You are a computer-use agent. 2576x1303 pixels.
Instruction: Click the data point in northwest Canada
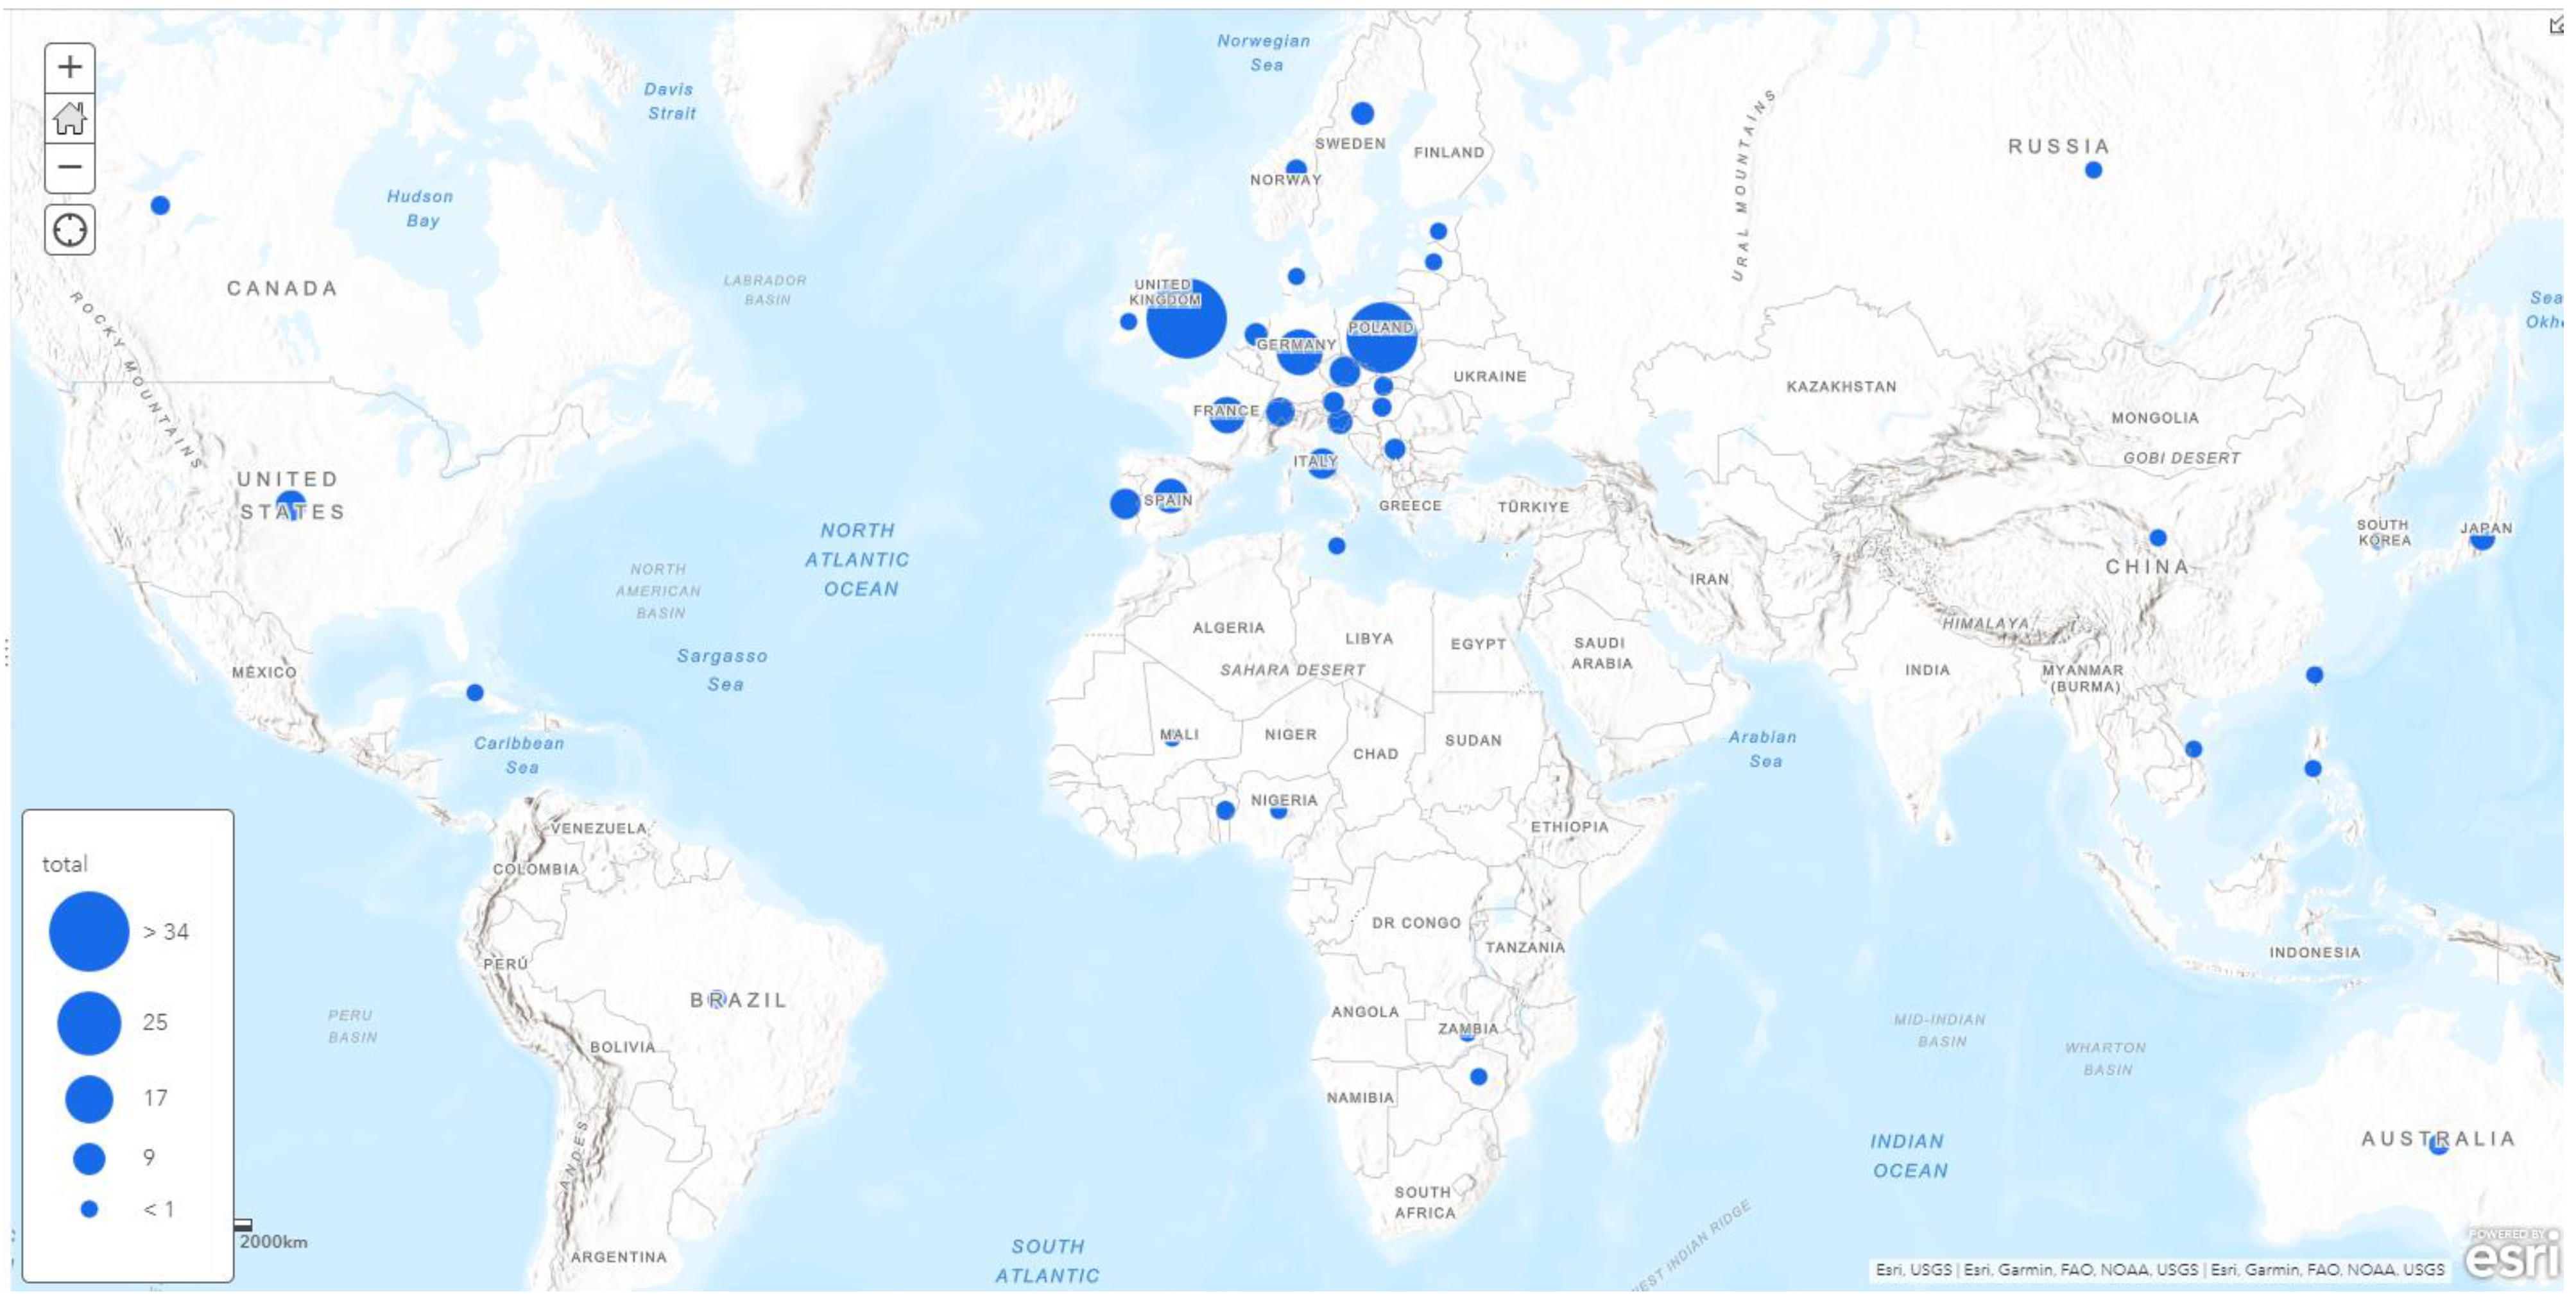(160, 205)
